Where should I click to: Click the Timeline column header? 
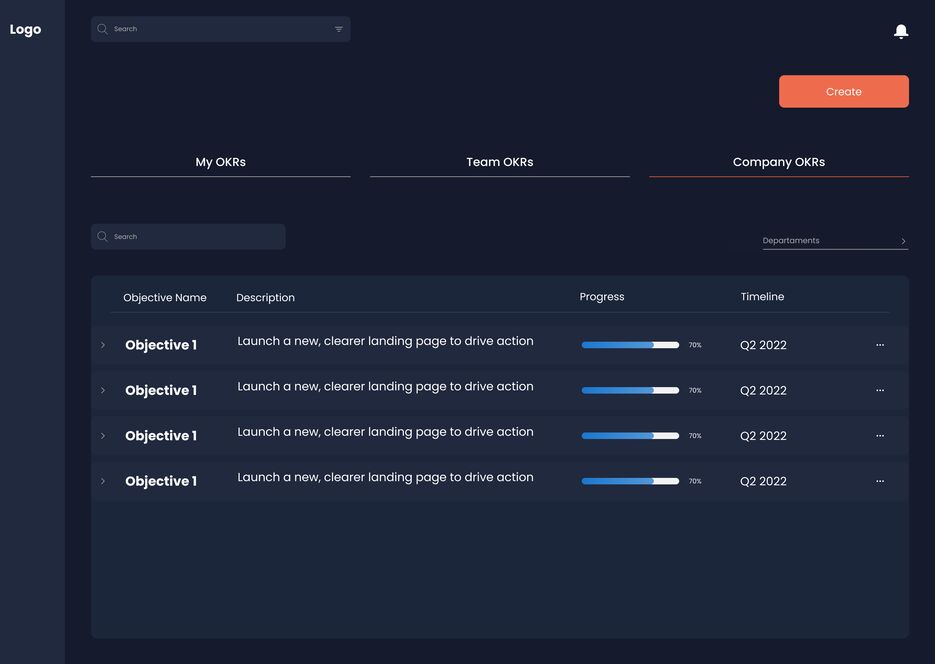coord(762,296)
